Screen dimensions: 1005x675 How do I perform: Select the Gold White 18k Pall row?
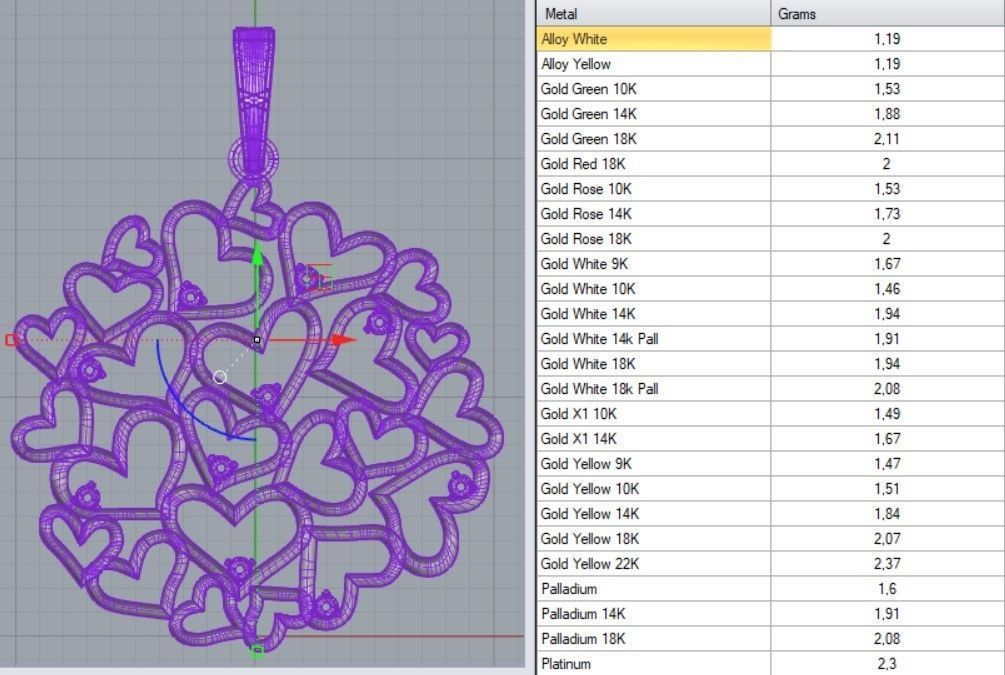(x=770, y=389)
